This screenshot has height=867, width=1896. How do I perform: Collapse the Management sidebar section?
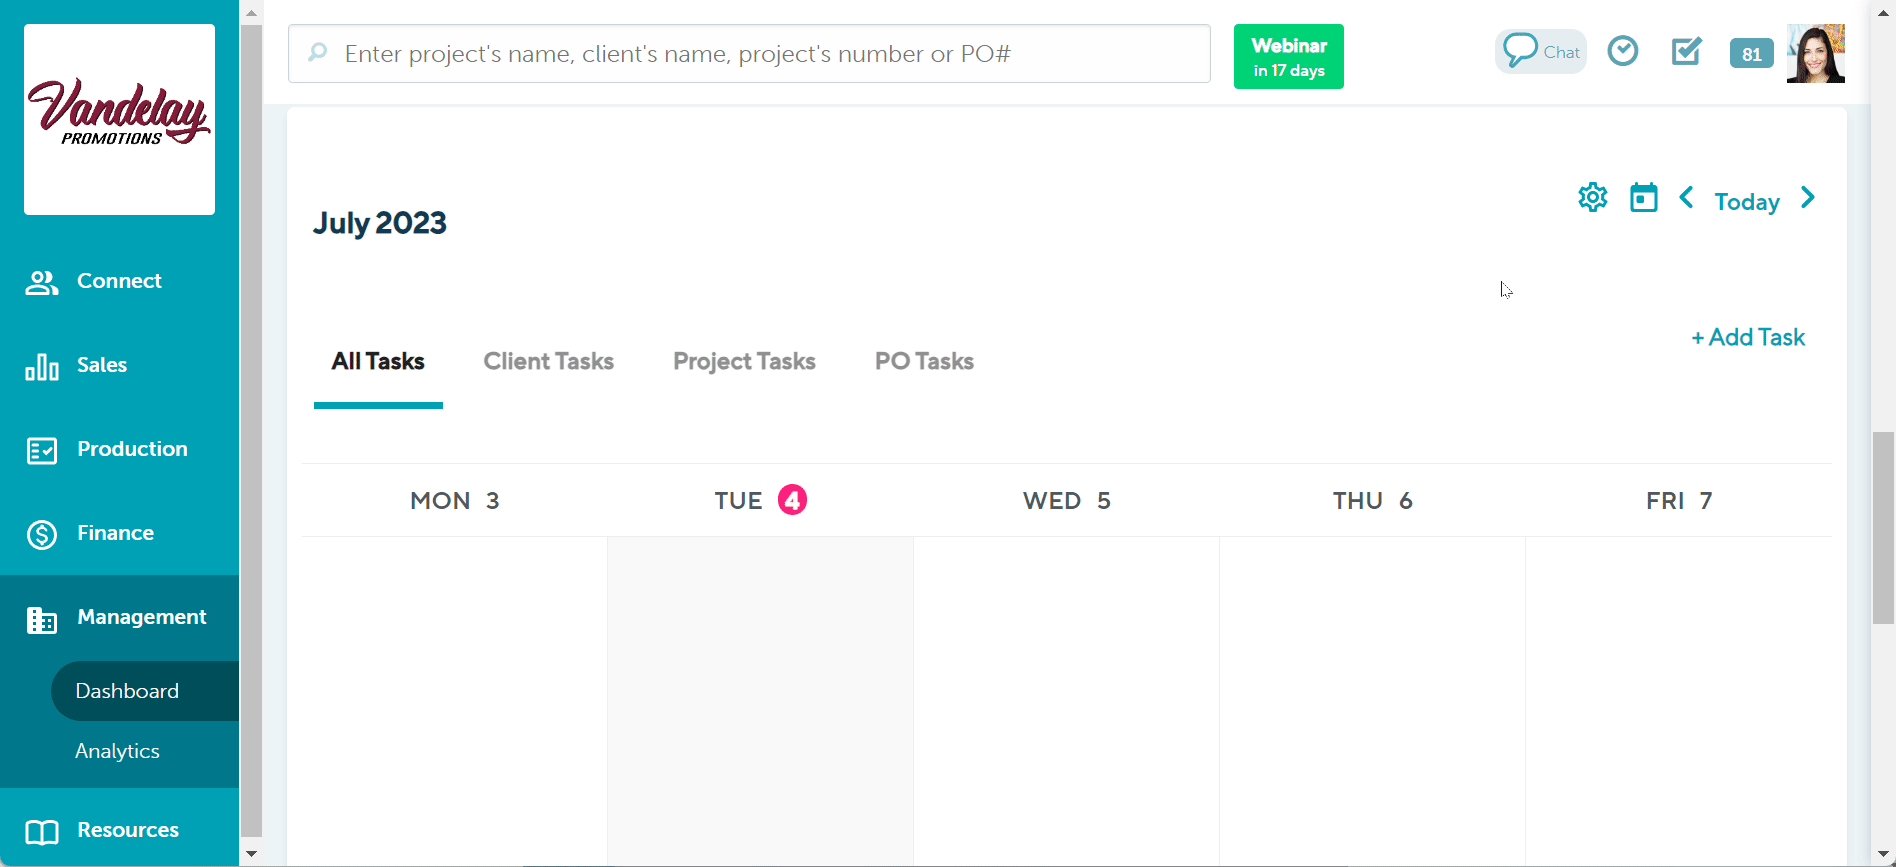(141, 617)
